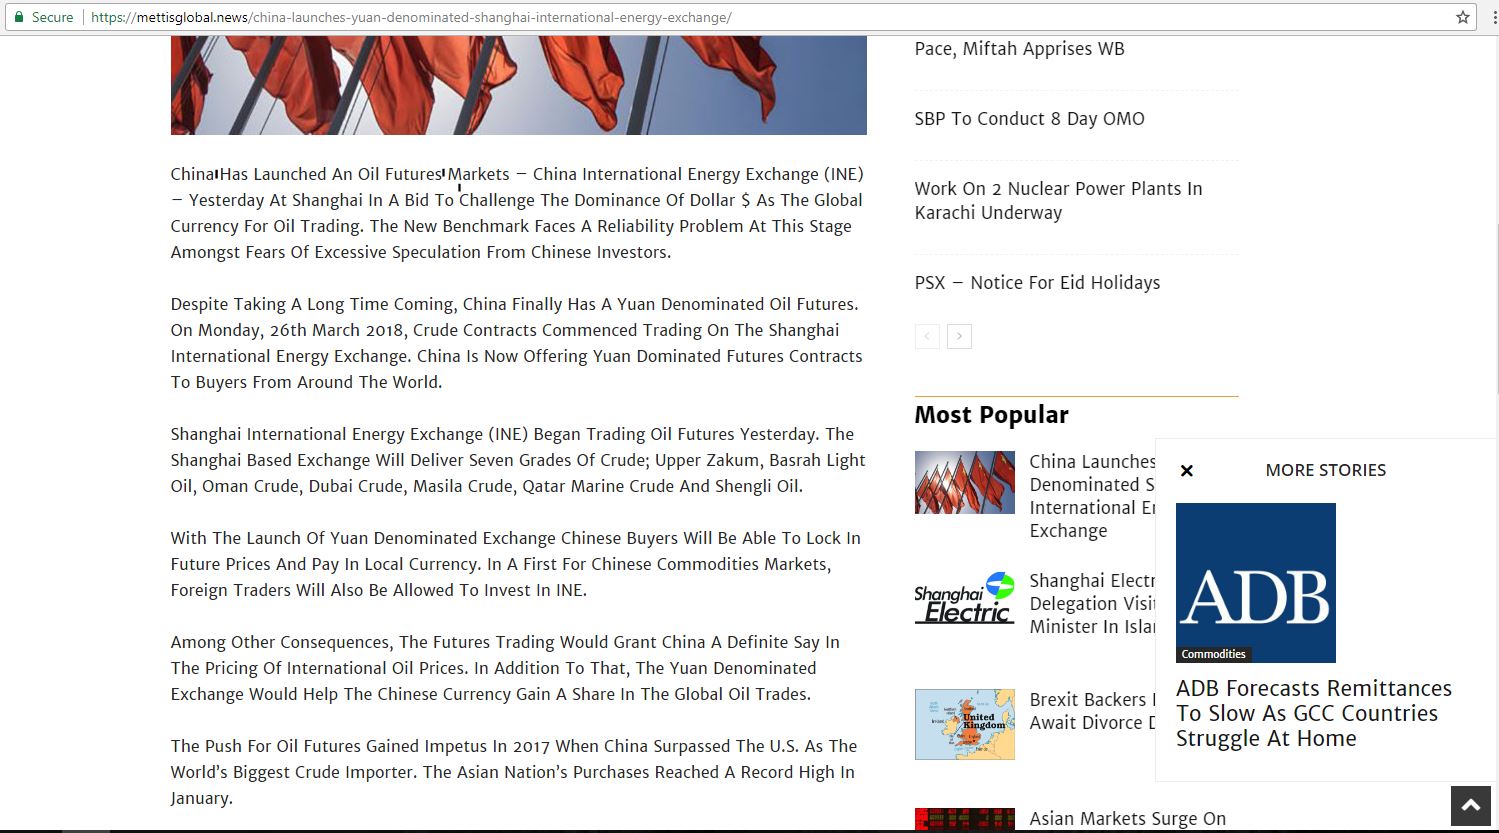Open the Pace, Miftah Apprises WB headline
The image size is (1499, 833).
[1019, 49]
